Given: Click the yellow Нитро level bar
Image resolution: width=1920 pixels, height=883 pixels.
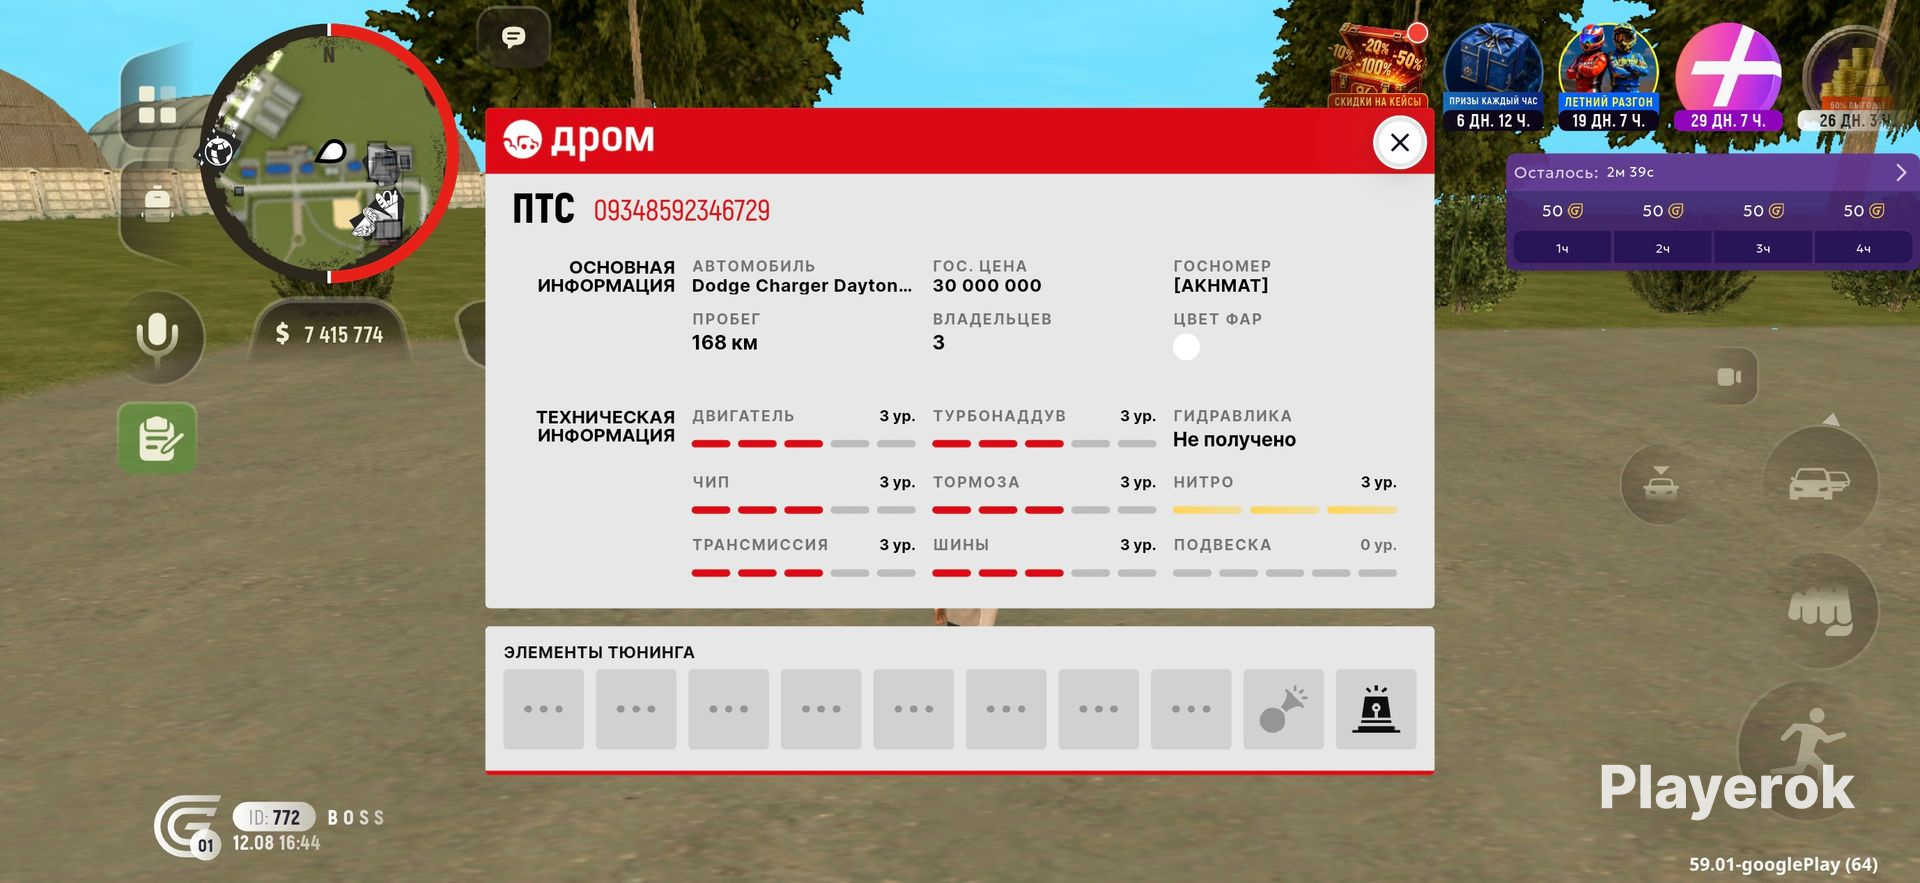Looking at the screenshot, I should pyautogui.click(x=1285, y=510).
